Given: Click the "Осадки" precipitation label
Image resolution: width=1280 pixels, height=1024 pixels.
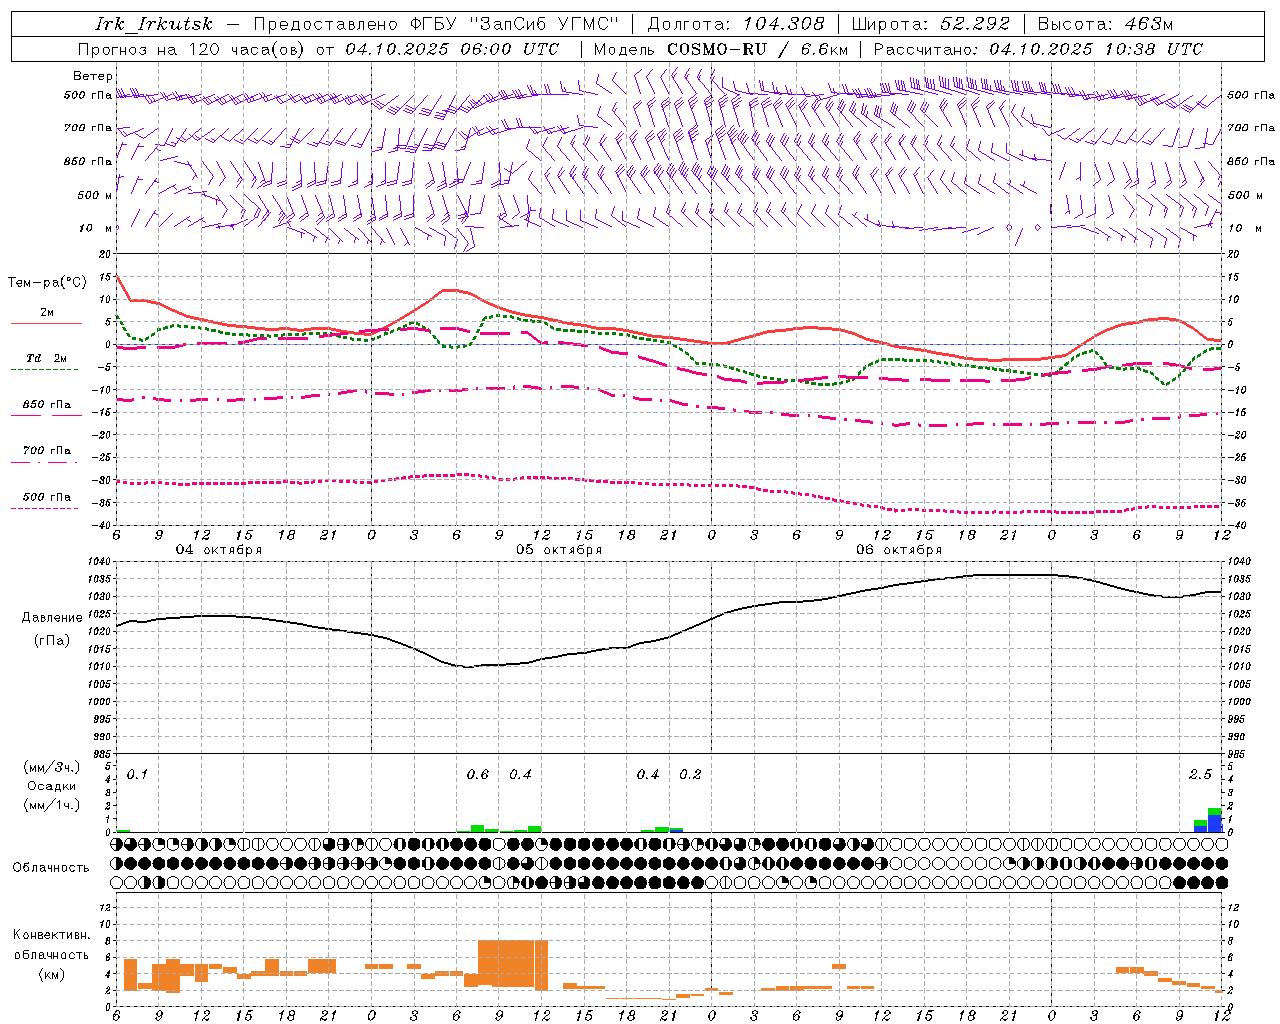Looking at the screenshot, I should coord(52,786).
